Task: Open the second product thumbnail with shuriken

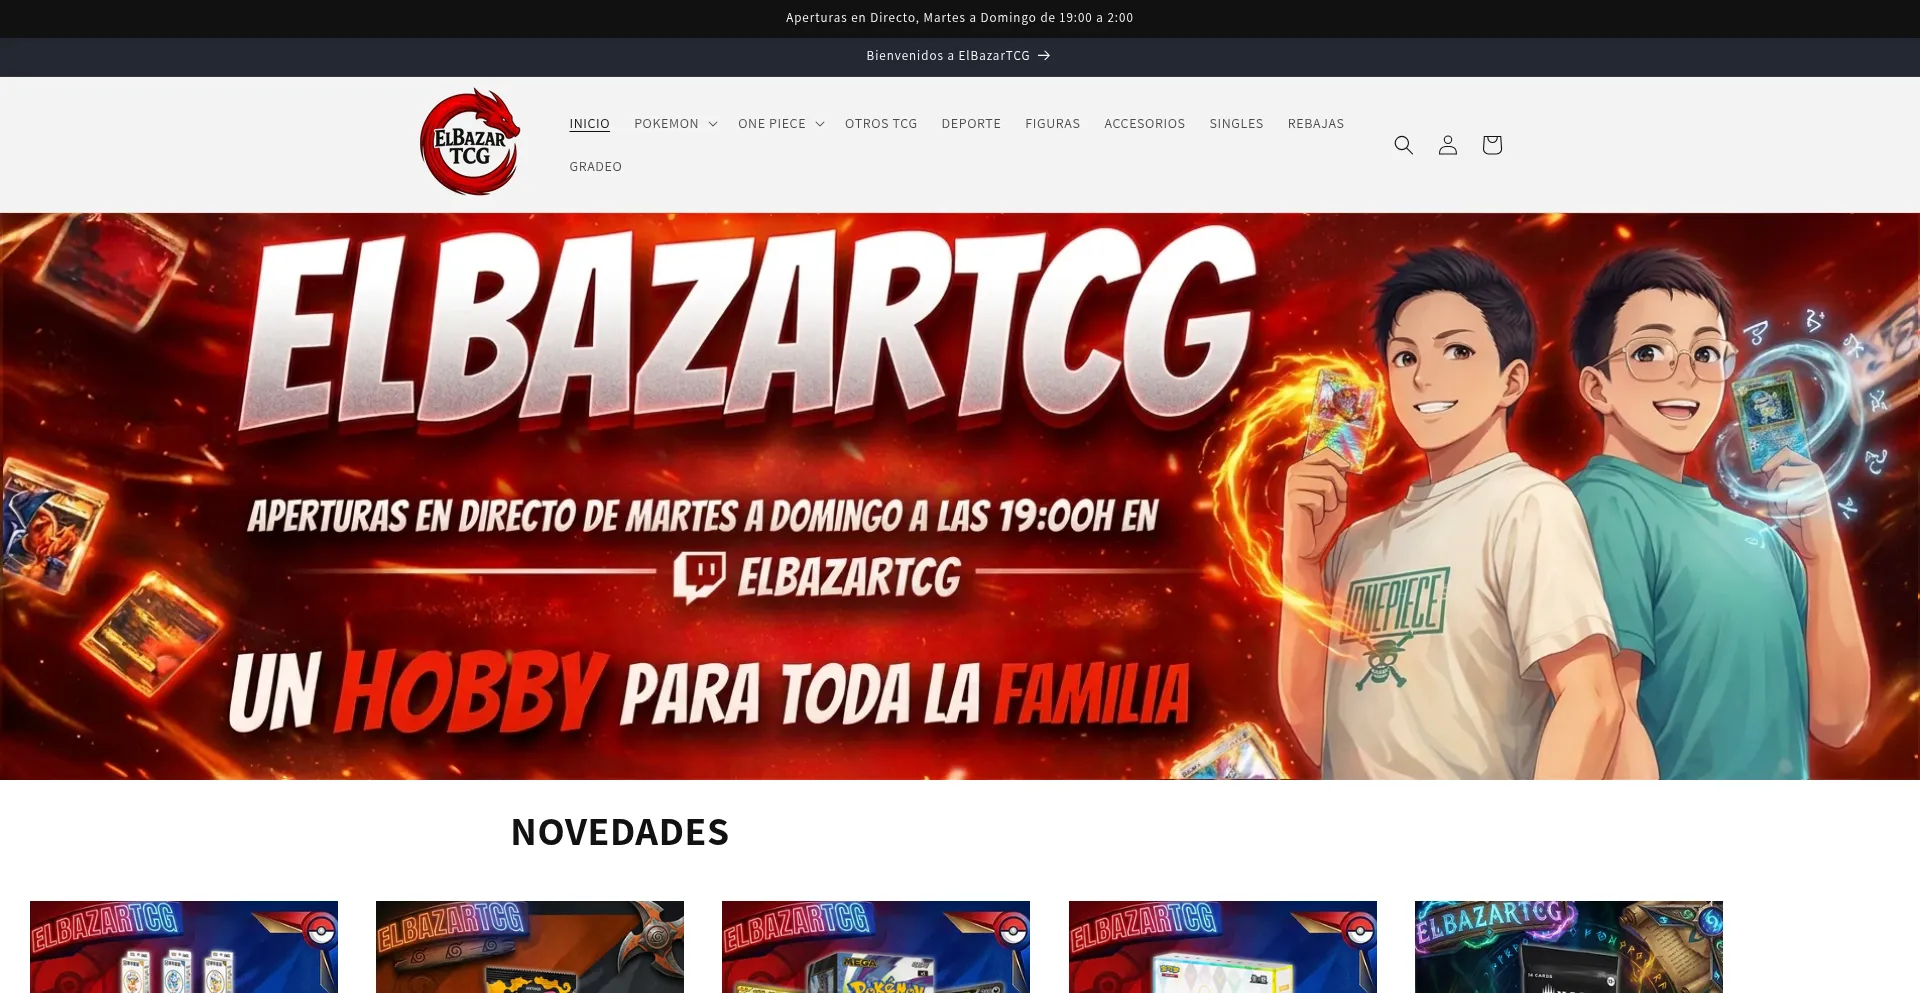Action: click(x=530, y=947)
